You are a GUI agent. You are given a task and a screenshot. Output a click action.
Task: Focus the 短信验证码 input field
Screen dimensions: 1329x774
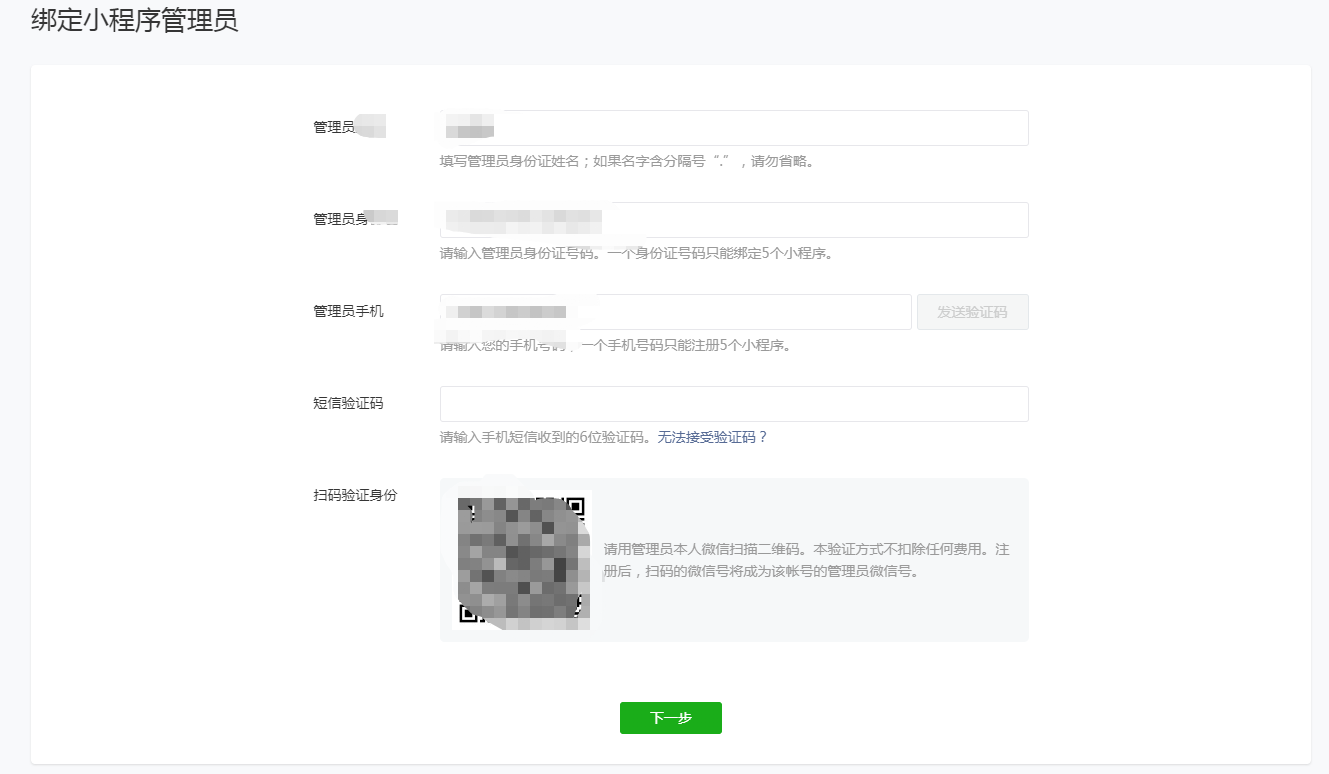734,404
